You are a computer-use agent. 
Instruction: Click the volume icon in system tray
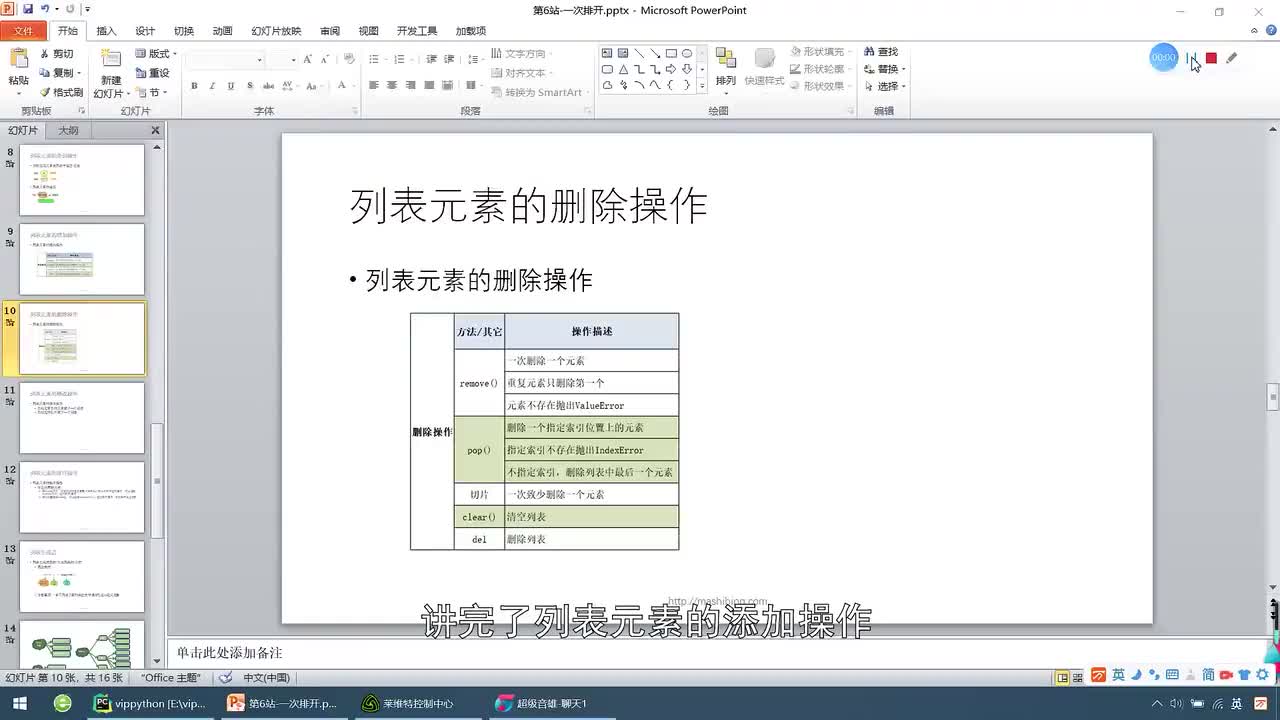(x=1175, y=703)
